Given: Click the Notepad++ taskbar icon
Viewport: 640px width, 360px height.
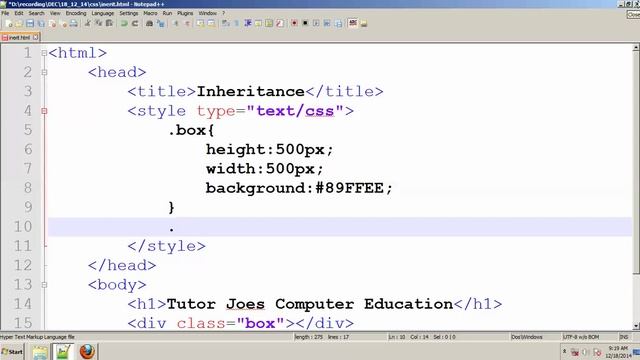Looking at the screenshot, I should (x=62, y=352).
